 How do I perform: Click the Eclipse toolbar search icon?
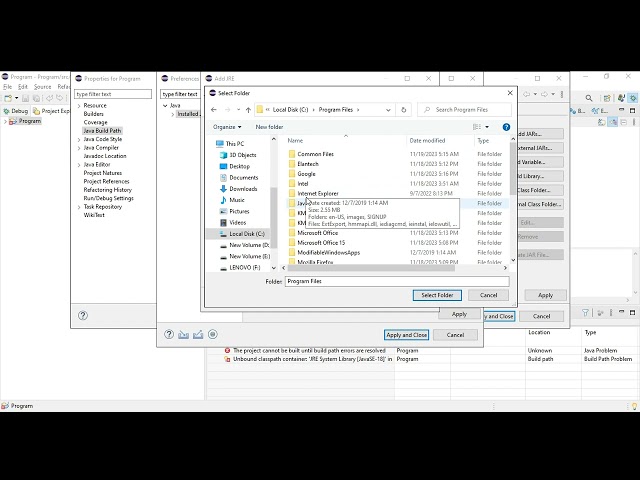pyautogui.click(x=589, y=98)
